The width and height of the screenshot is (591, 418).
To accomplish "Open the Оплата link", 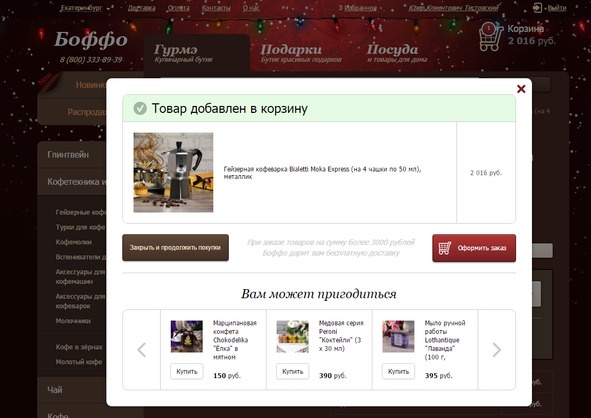I will (x=178, y=8).
